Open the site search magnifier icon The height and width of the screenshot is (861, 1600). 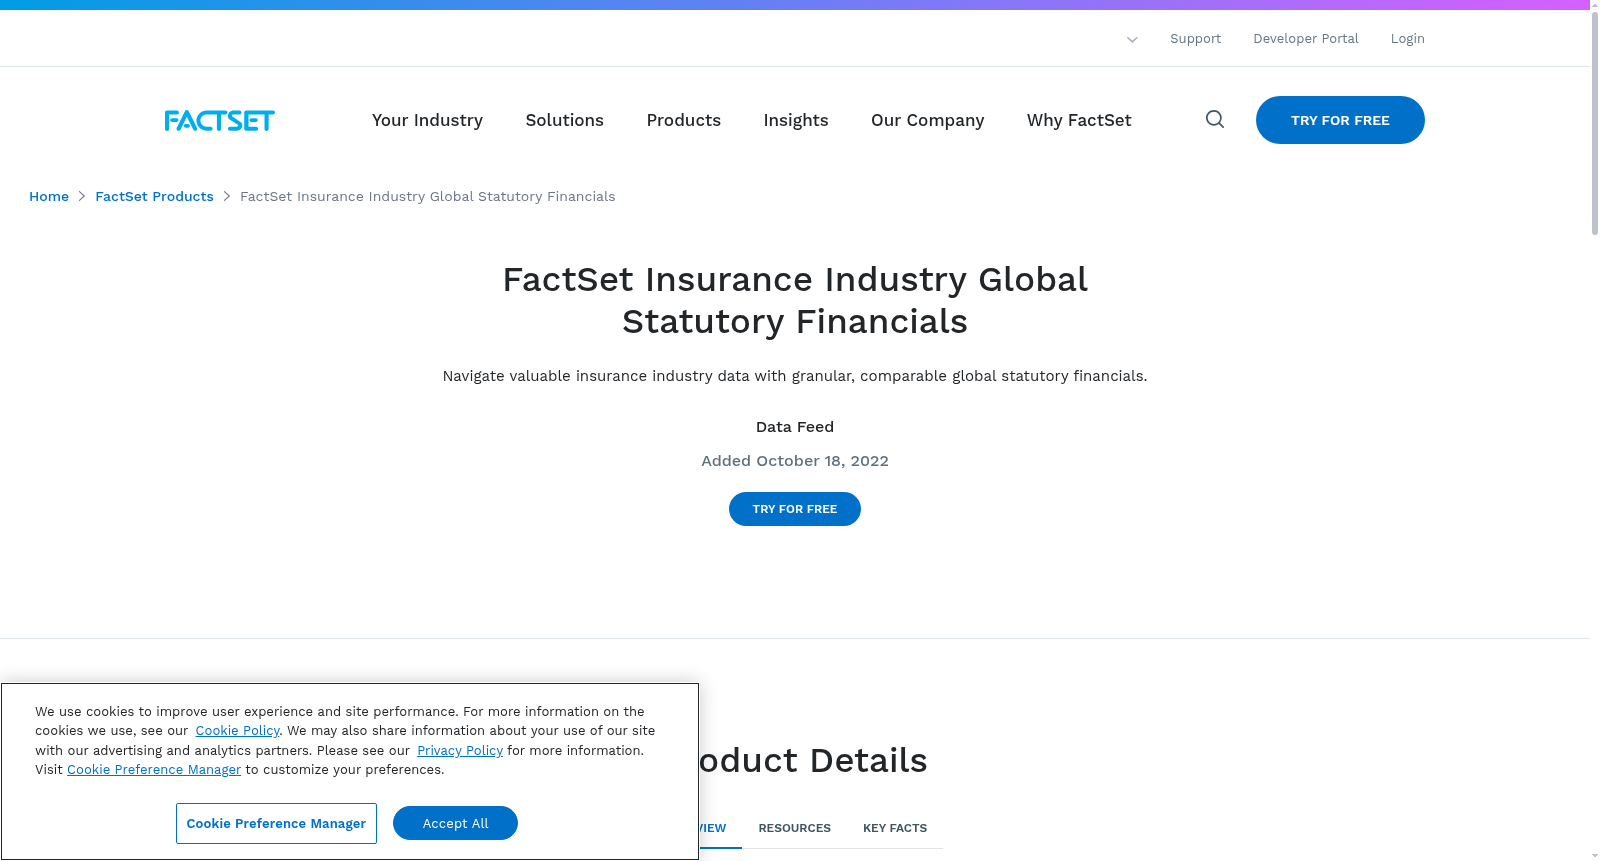click(1215, 119)
